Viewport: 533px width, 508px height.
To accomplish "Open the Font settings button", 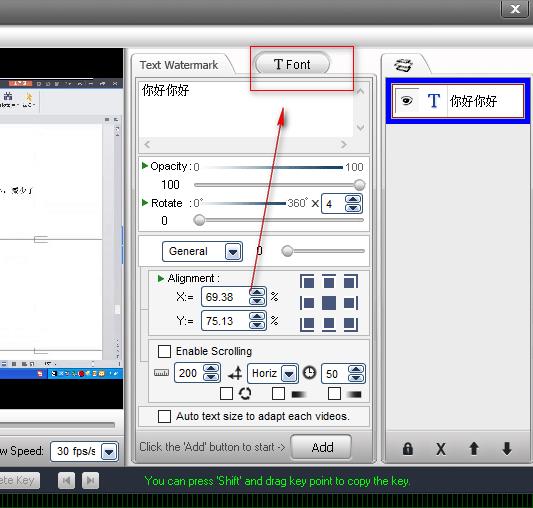I will [x=292, y=64].
